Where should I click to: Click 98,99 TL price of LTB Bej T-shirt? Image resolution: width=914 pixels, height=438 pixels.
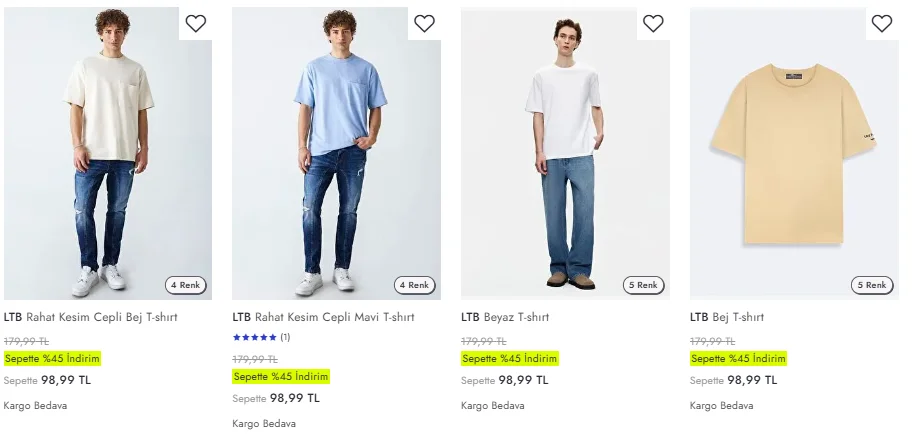pyautogui.click(x=752, y=380)
